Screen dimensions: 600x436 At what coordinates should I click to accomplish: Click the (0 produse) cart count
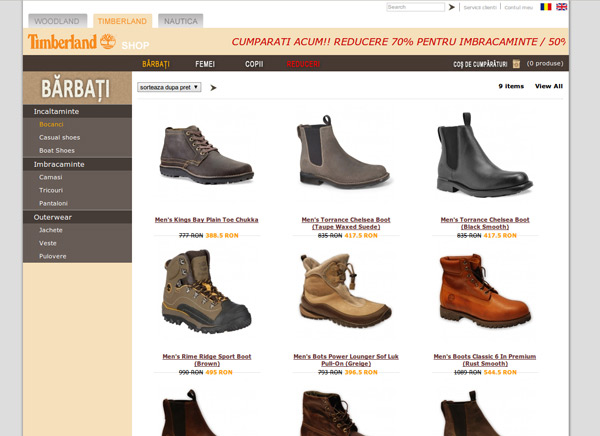click(x=545, y=64)
